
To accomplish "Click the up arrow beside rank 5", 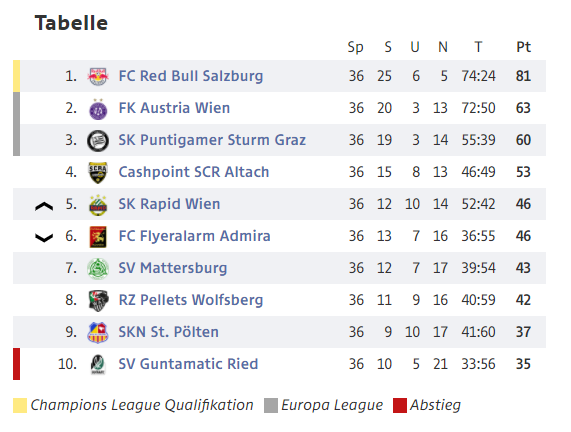I will [x=44, y=207].
